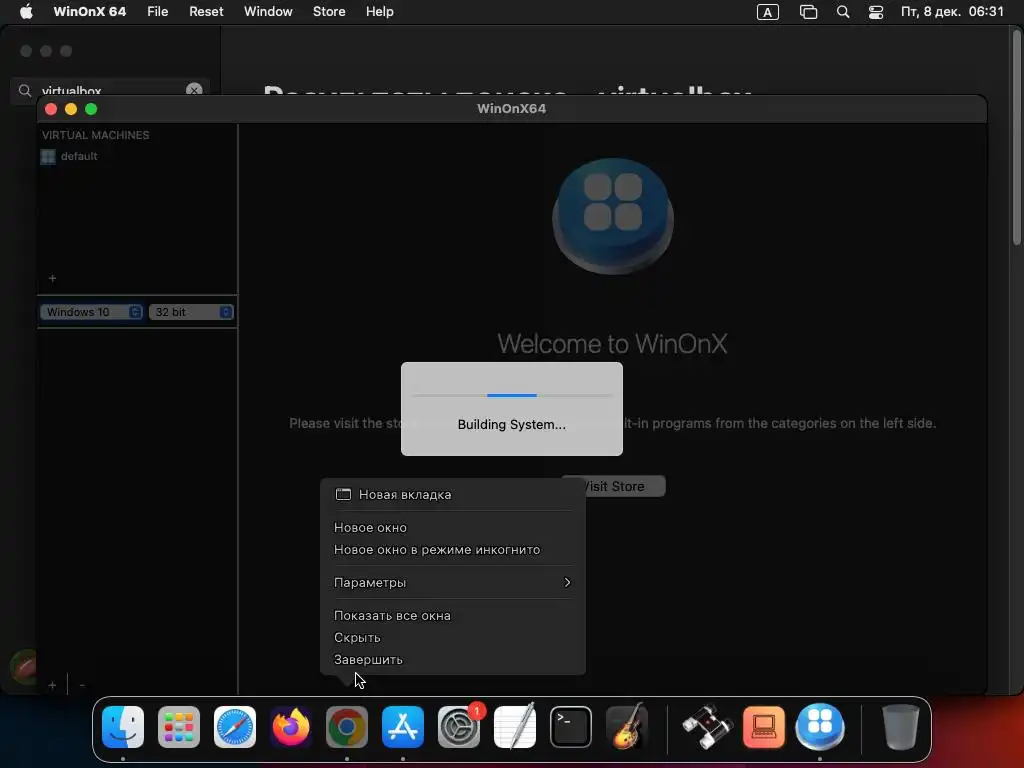The height and width of the screenshot is (768, 1024).
Task: Open Launchpad in the Dock
Action: tap(179, 727)
